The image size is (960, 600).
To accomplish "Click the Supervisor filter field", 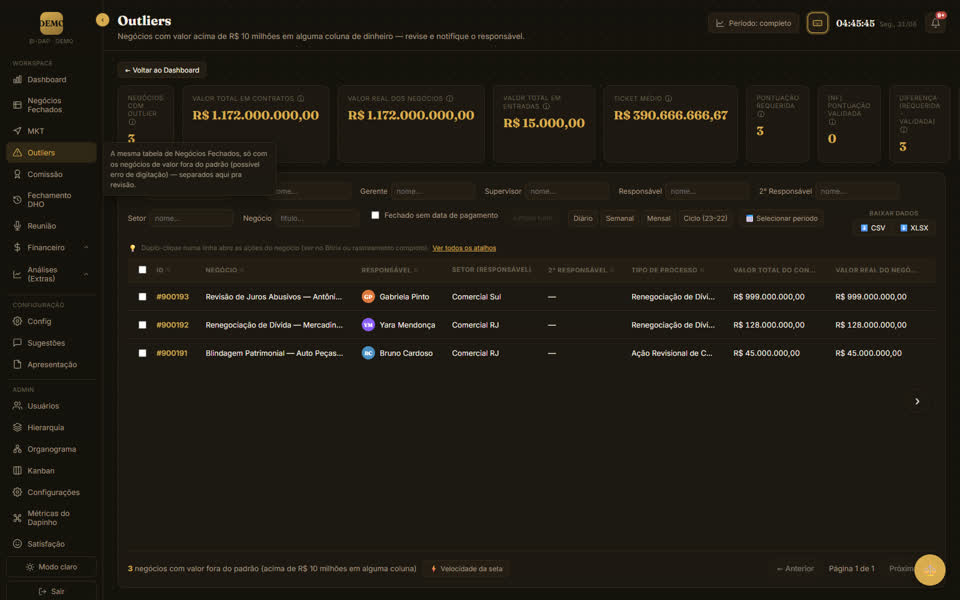I will (x=567, y=192).
